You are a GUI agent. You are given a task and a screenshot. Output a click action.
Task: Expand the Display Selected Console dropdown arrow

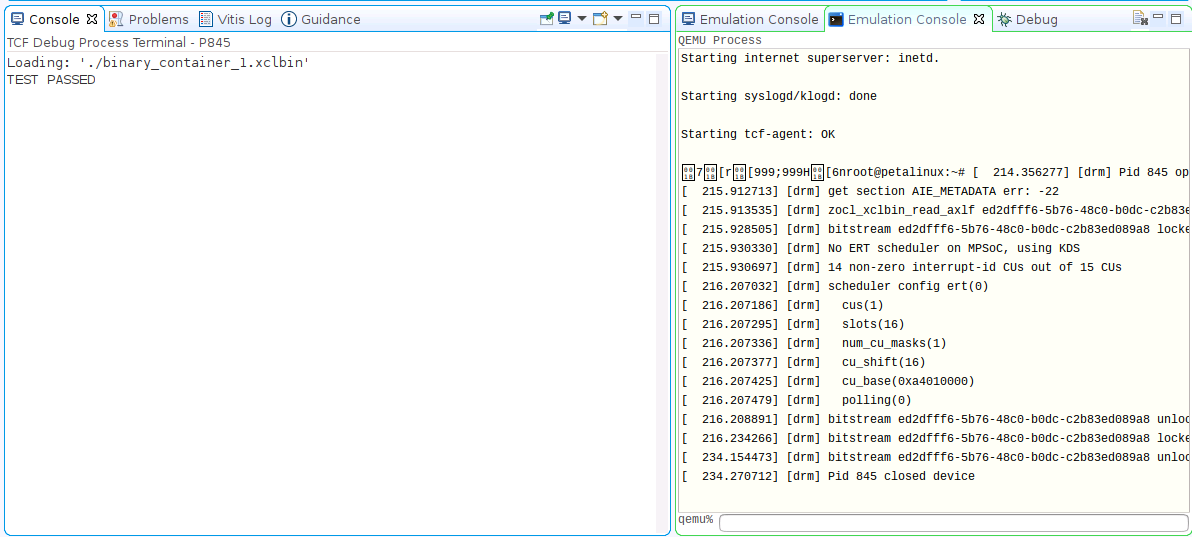pos(581,19)
